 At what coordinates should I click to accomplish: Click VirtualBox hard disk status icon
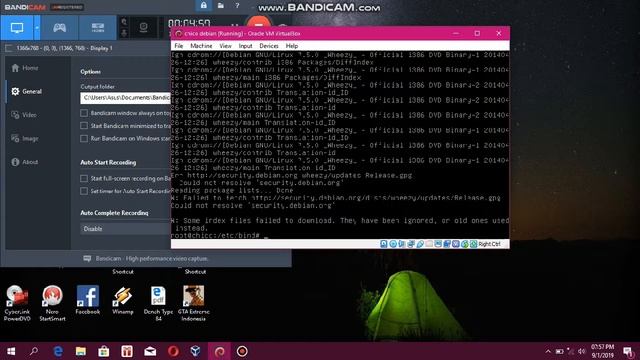point(384,244)
